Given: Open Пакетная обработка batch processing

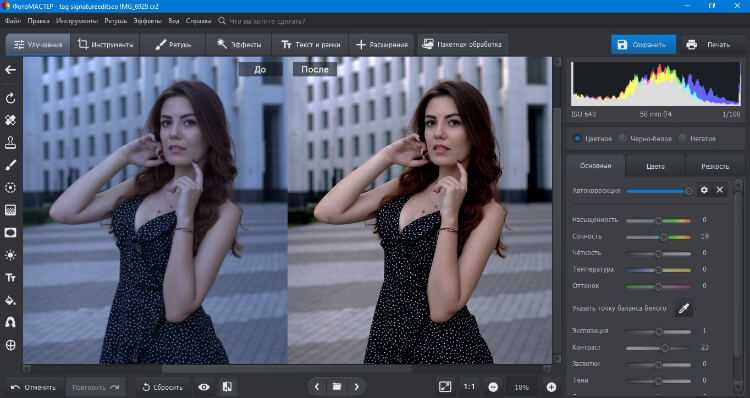Looking at the screenshot, I should (x=462, y=44).
